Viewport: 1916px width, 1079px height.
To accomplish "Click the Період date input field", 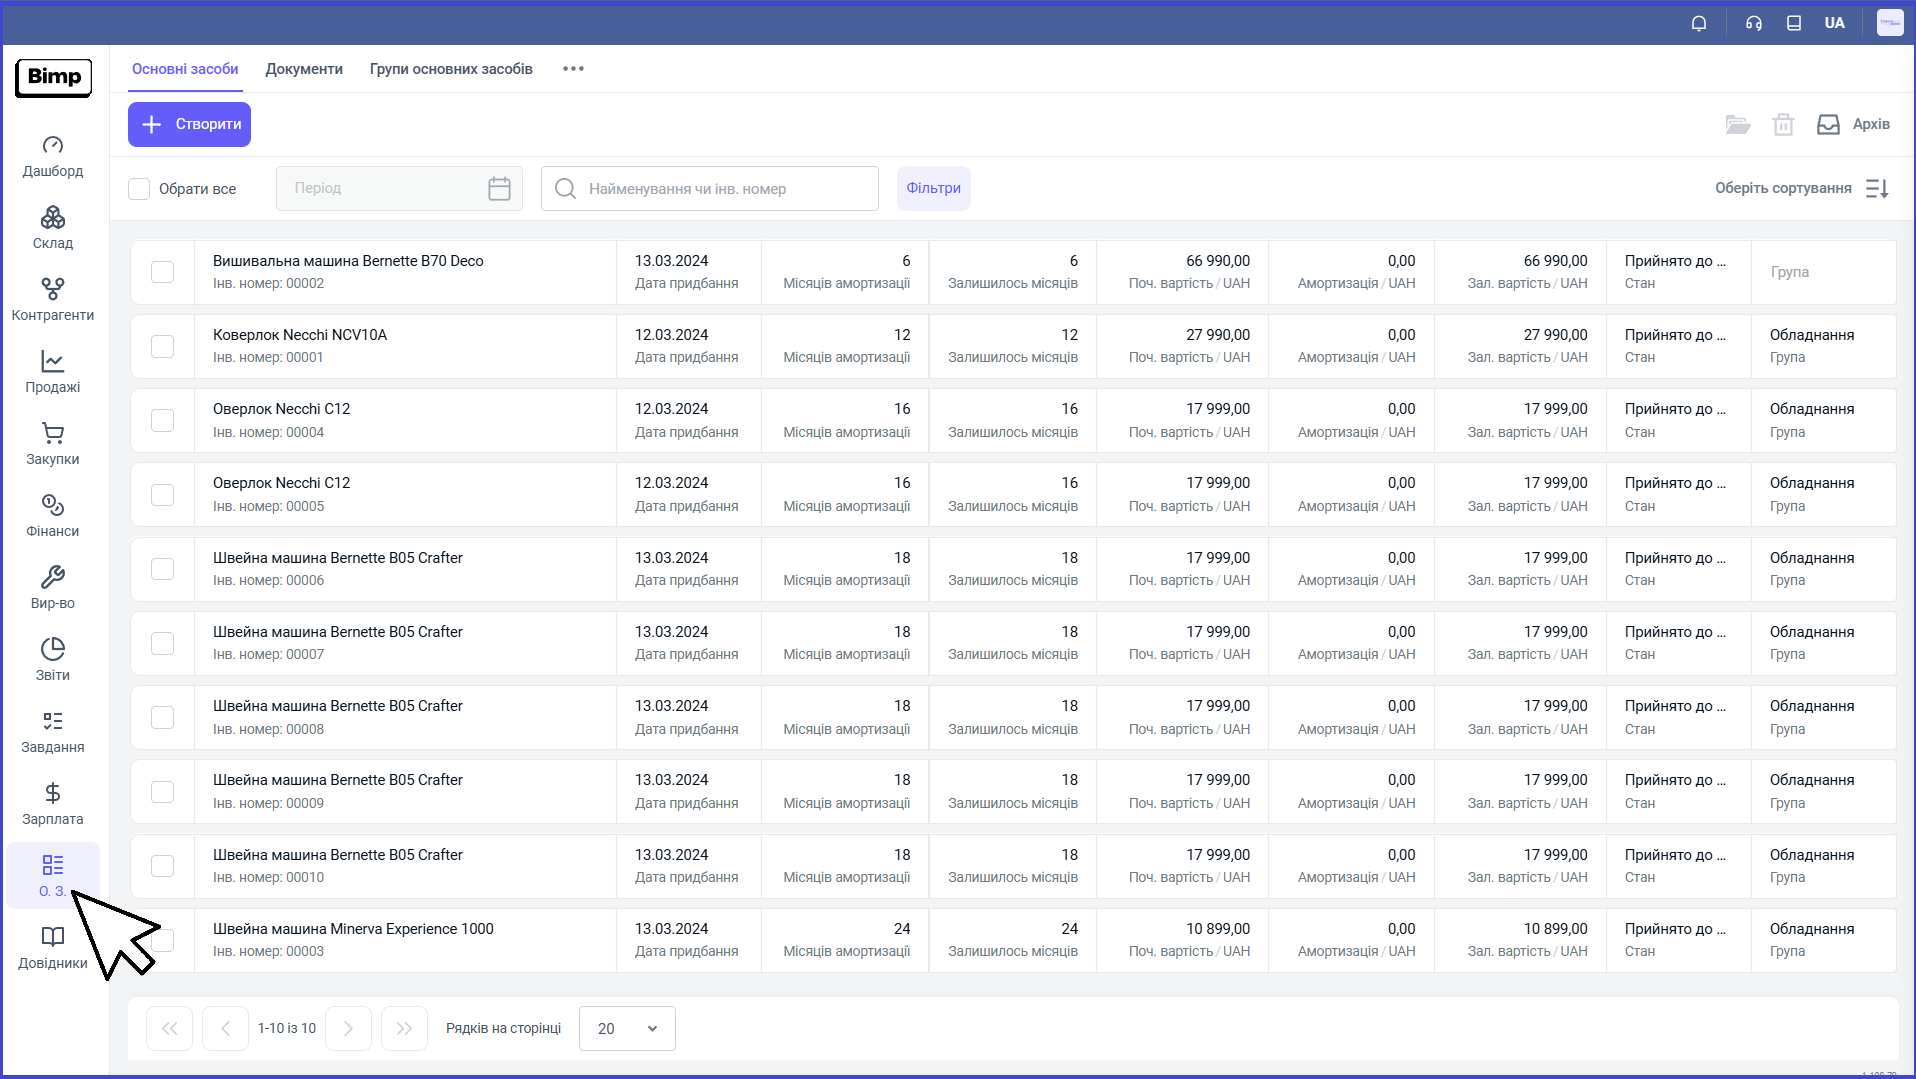I will pos(399,188).
